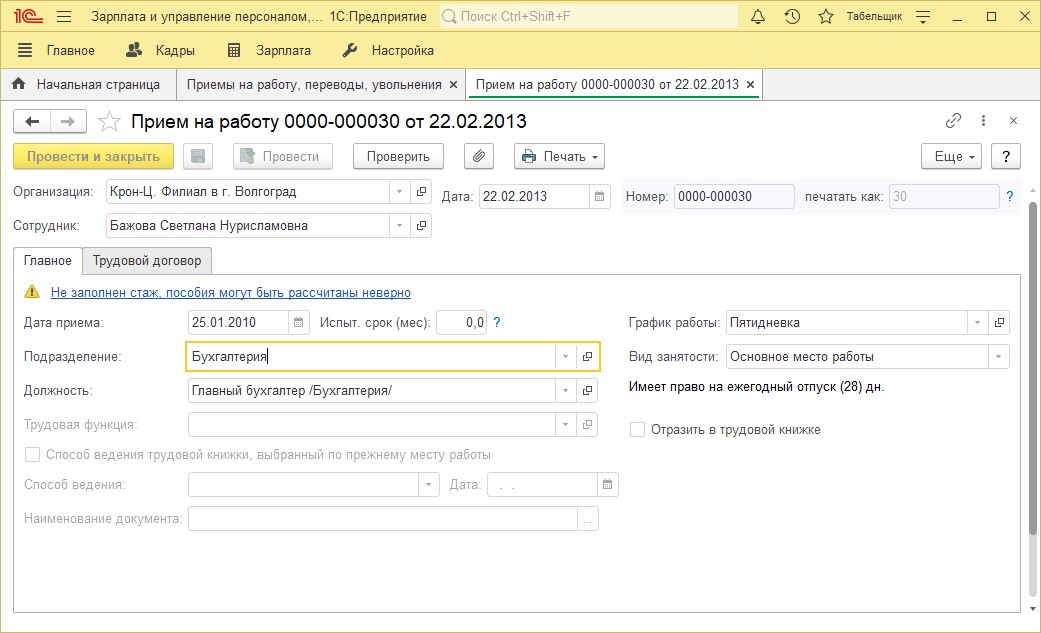Save document with floppy disk icon
This screenshot has width=1041, height=633.
point(198,157)
